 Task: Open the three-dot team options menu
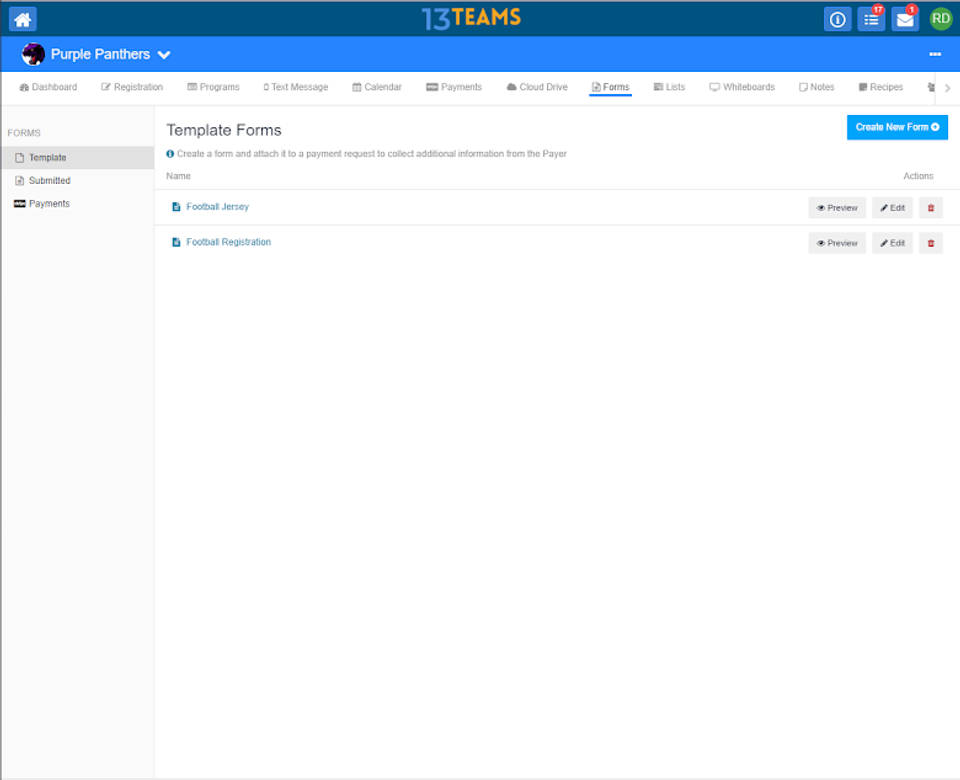[935, 54]
